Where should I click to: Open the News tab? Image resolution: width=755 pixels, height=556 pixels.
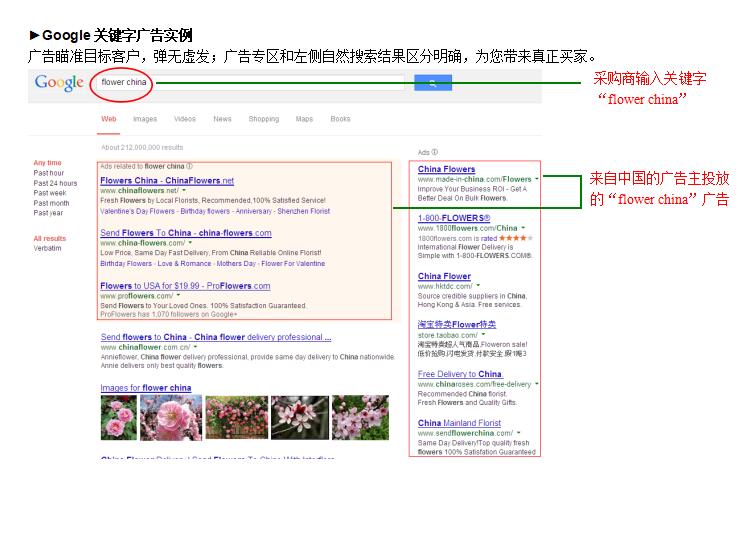pos(222,118)
